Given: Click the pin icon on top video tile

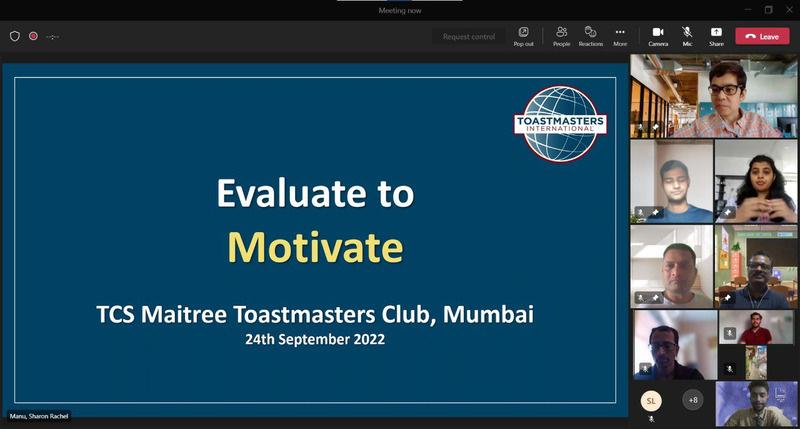Looking at the screenshot, I should click(656, 127).
